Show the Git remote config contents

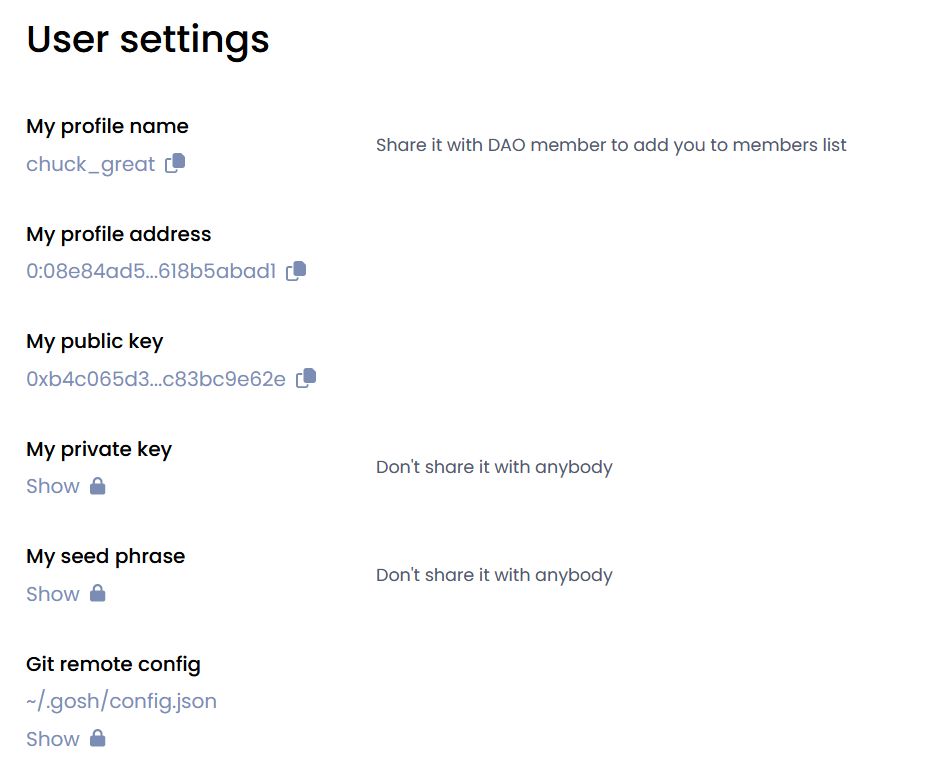point(53,739)
